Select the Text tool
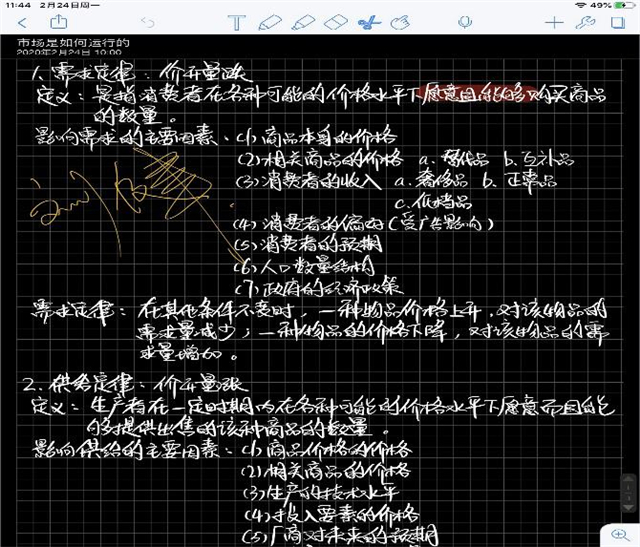 tap(236, 22)
